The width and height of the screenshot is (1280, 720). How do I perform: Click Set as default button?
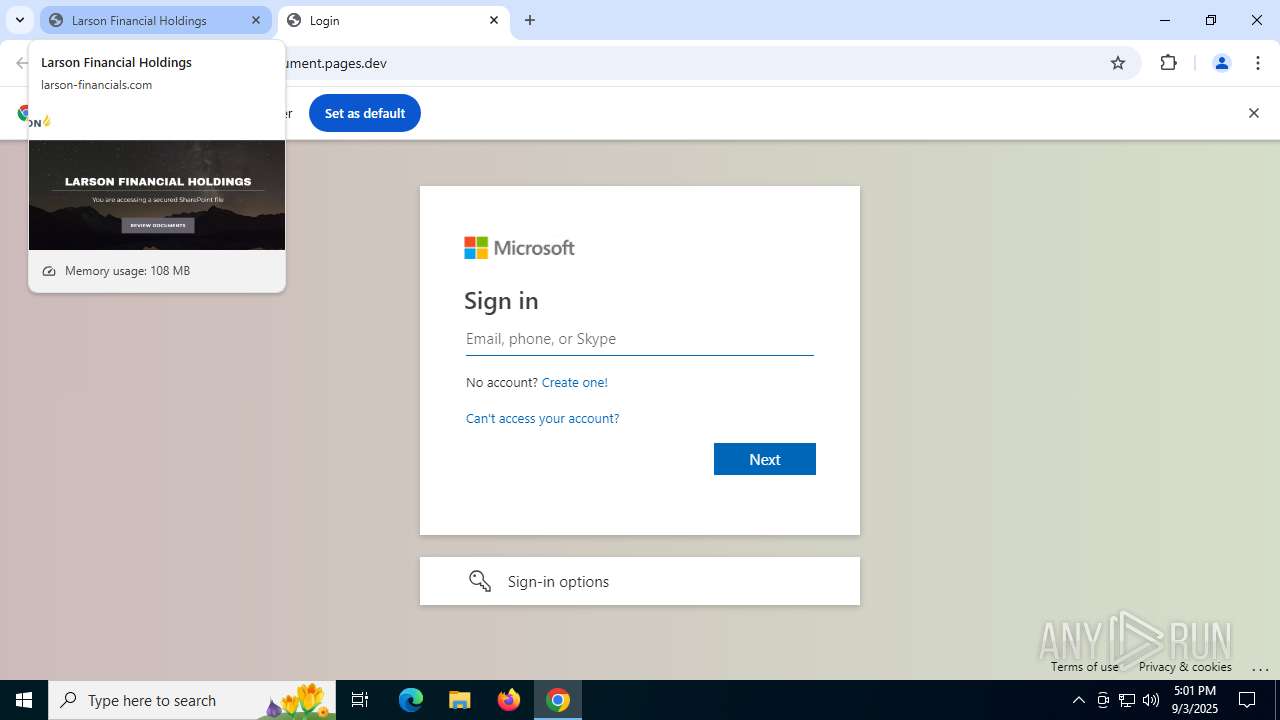365,113
